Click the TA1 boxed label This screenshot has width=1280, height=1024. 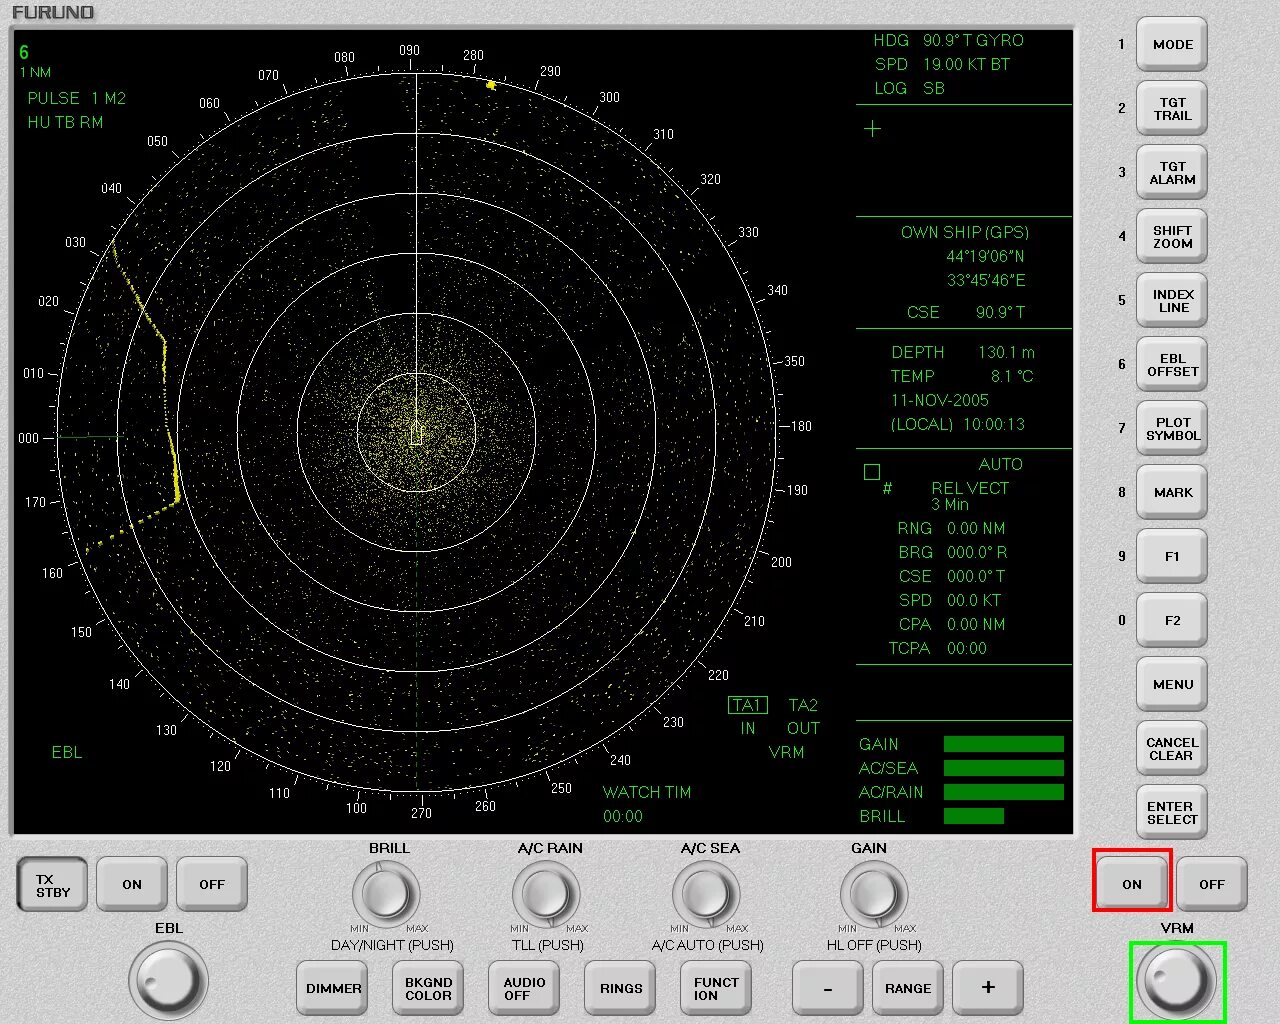(748, 705)
